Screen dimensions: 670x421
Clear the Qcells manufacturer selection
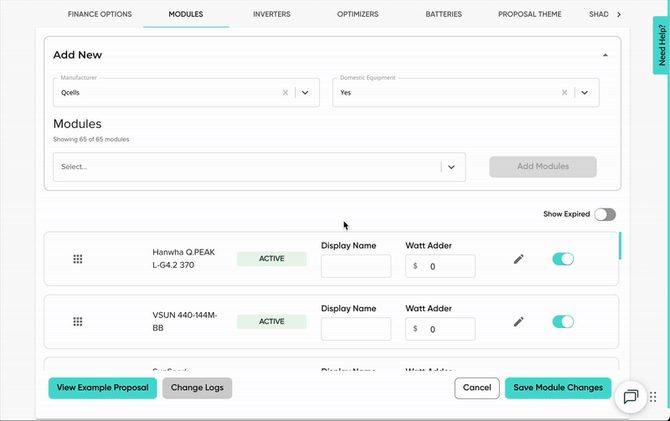[x=285, y=92]
